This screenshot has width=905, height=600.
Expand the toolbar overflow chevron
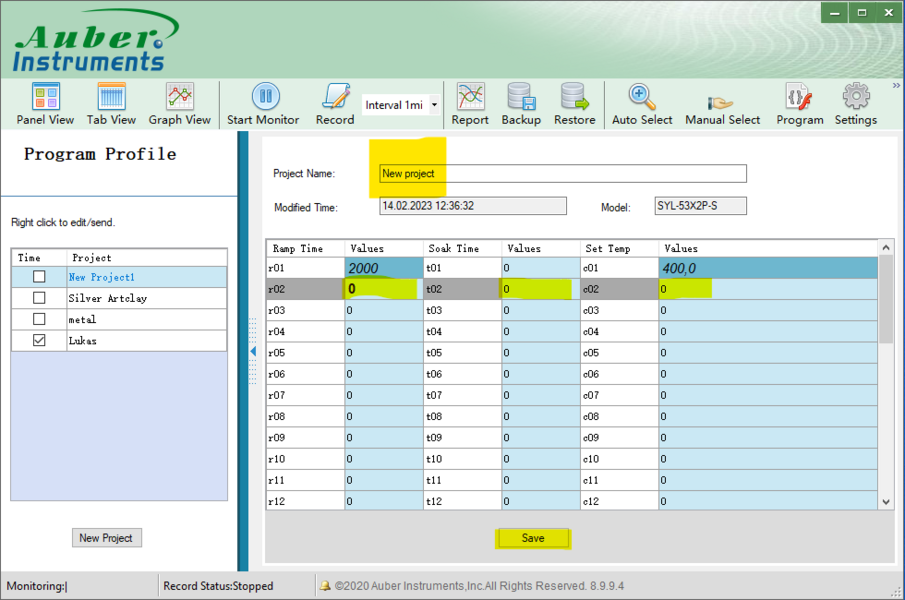coord(896,86)
